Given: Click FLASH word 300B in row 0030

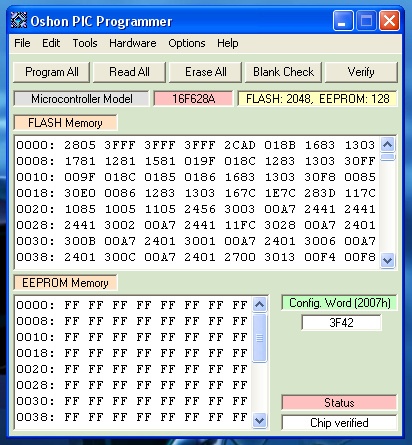Looking at the screenshot, I should [80, 241].
